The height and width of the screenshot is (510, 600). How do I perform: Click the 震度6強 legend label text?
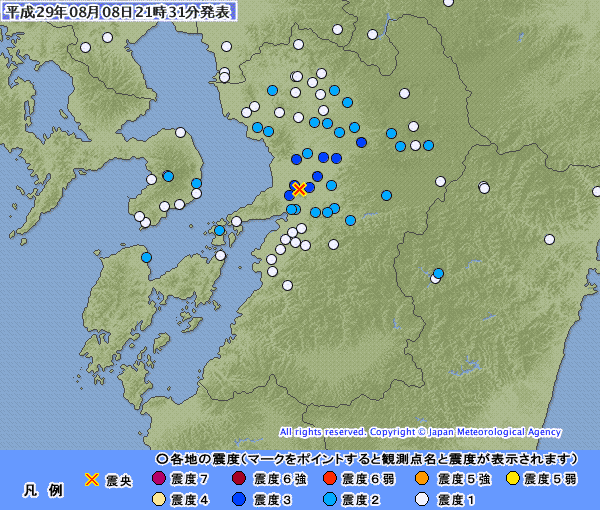pyautogui.click(x=280, y=479)
